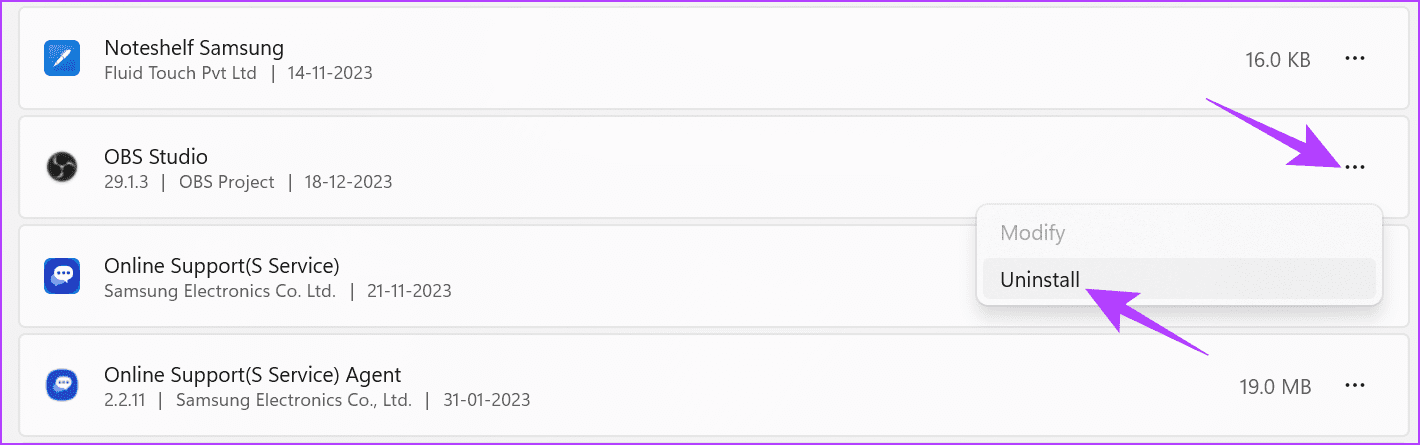This screenshot has width=1420, height=446.
Task: Select the Modify menu entry
Action: point(1033,233)
